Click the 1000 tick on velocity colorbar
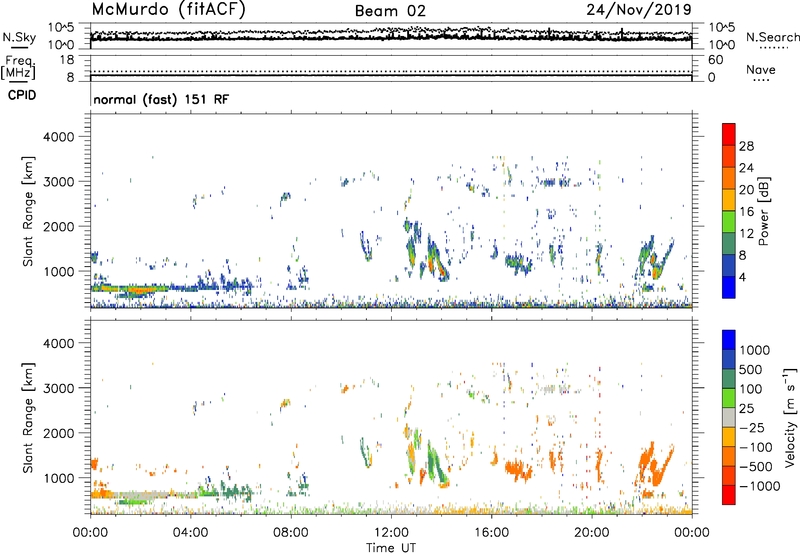The image size is (800, 554). (755, 350)
